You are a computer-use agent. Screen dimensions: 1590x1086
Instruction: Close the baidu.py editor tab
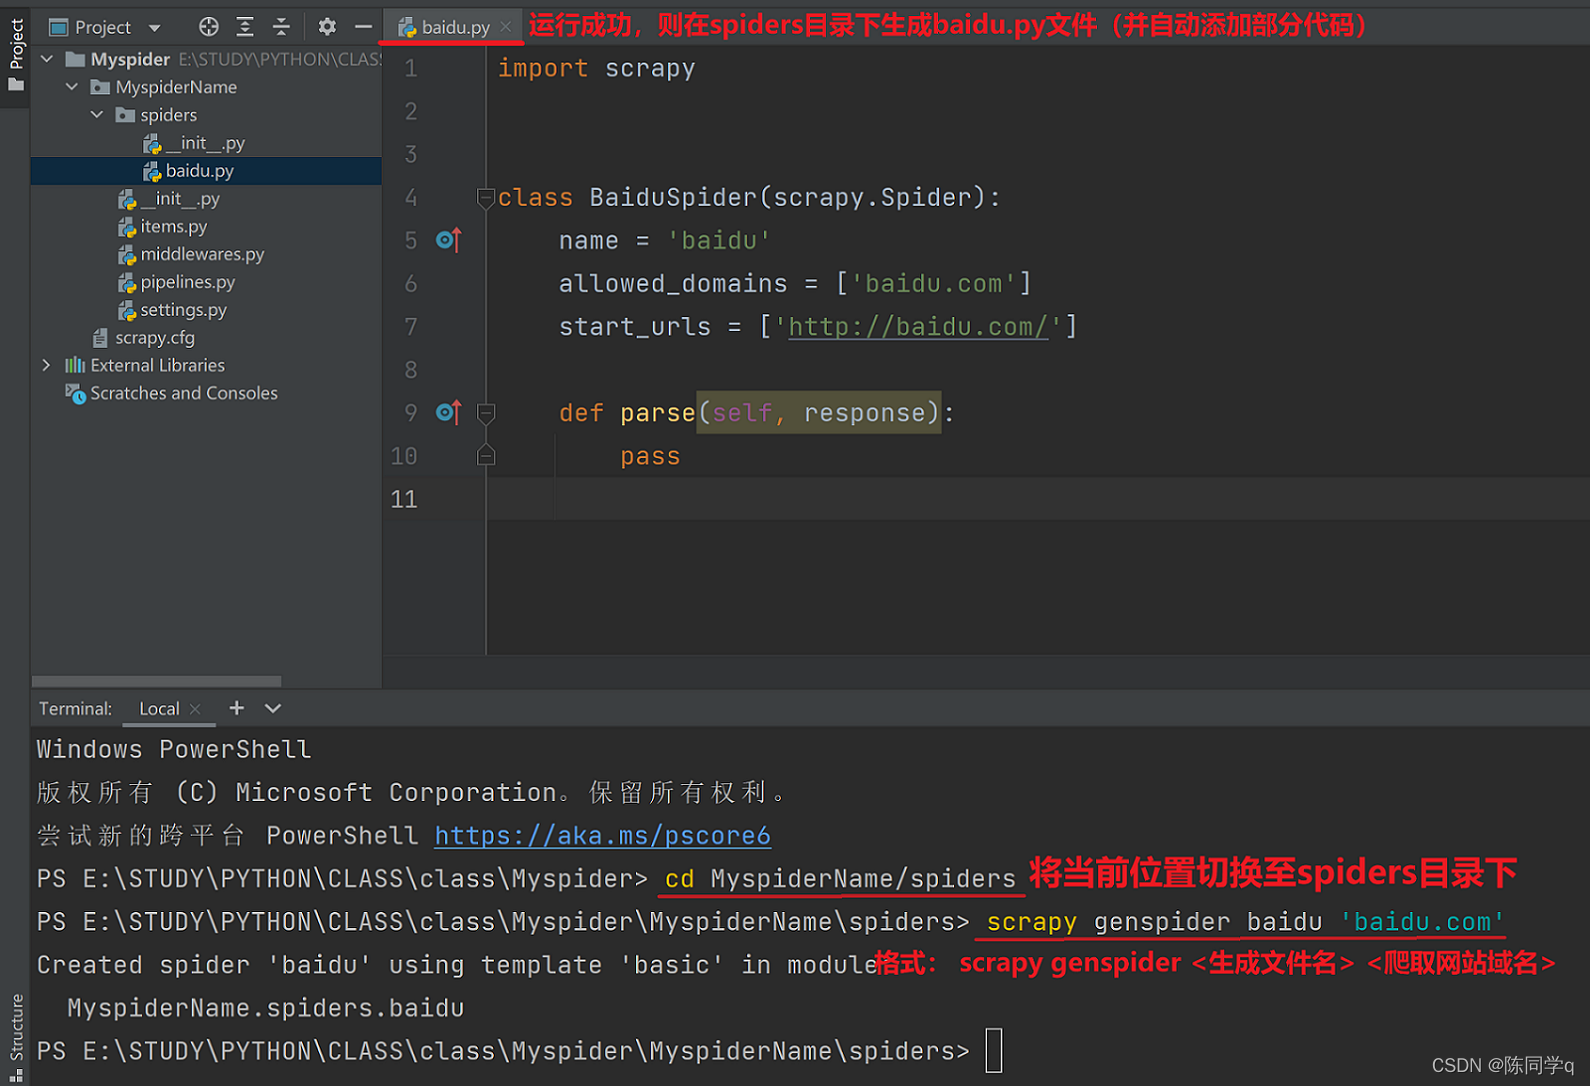pyautogui.click(x=506, y=27)
